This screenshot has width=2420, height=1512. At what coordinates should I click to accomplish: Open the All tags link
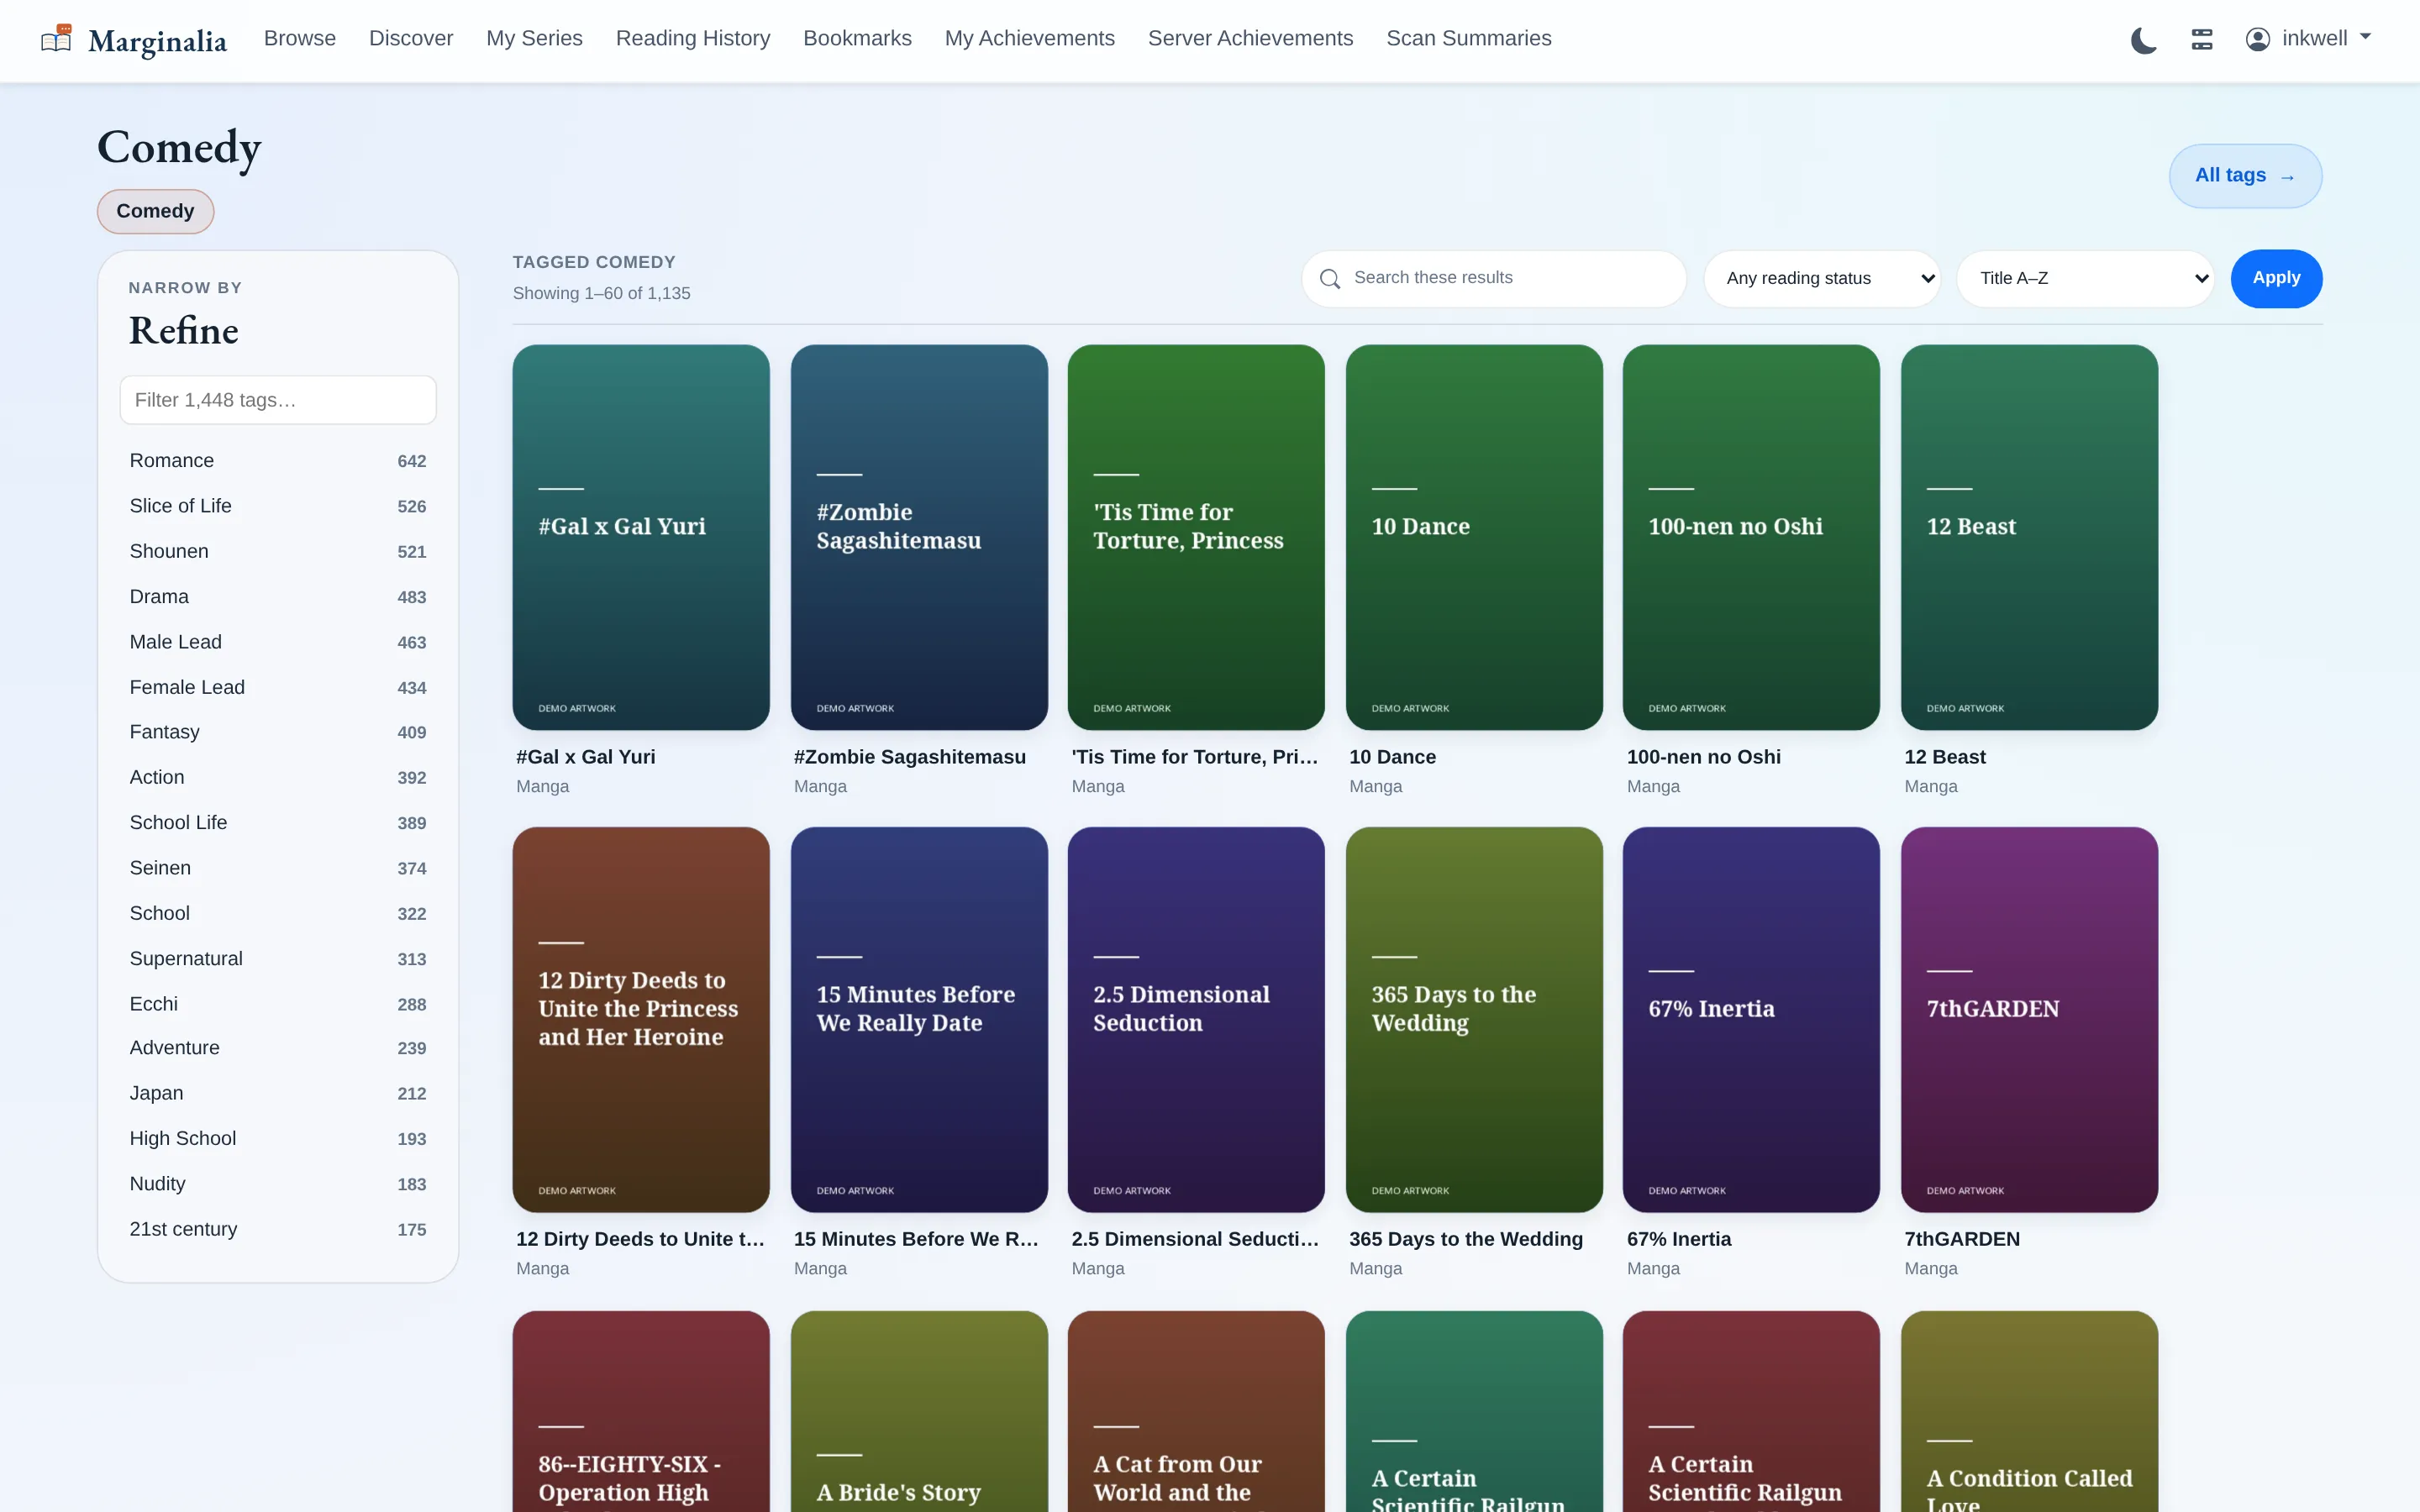tap(2245, 176)
